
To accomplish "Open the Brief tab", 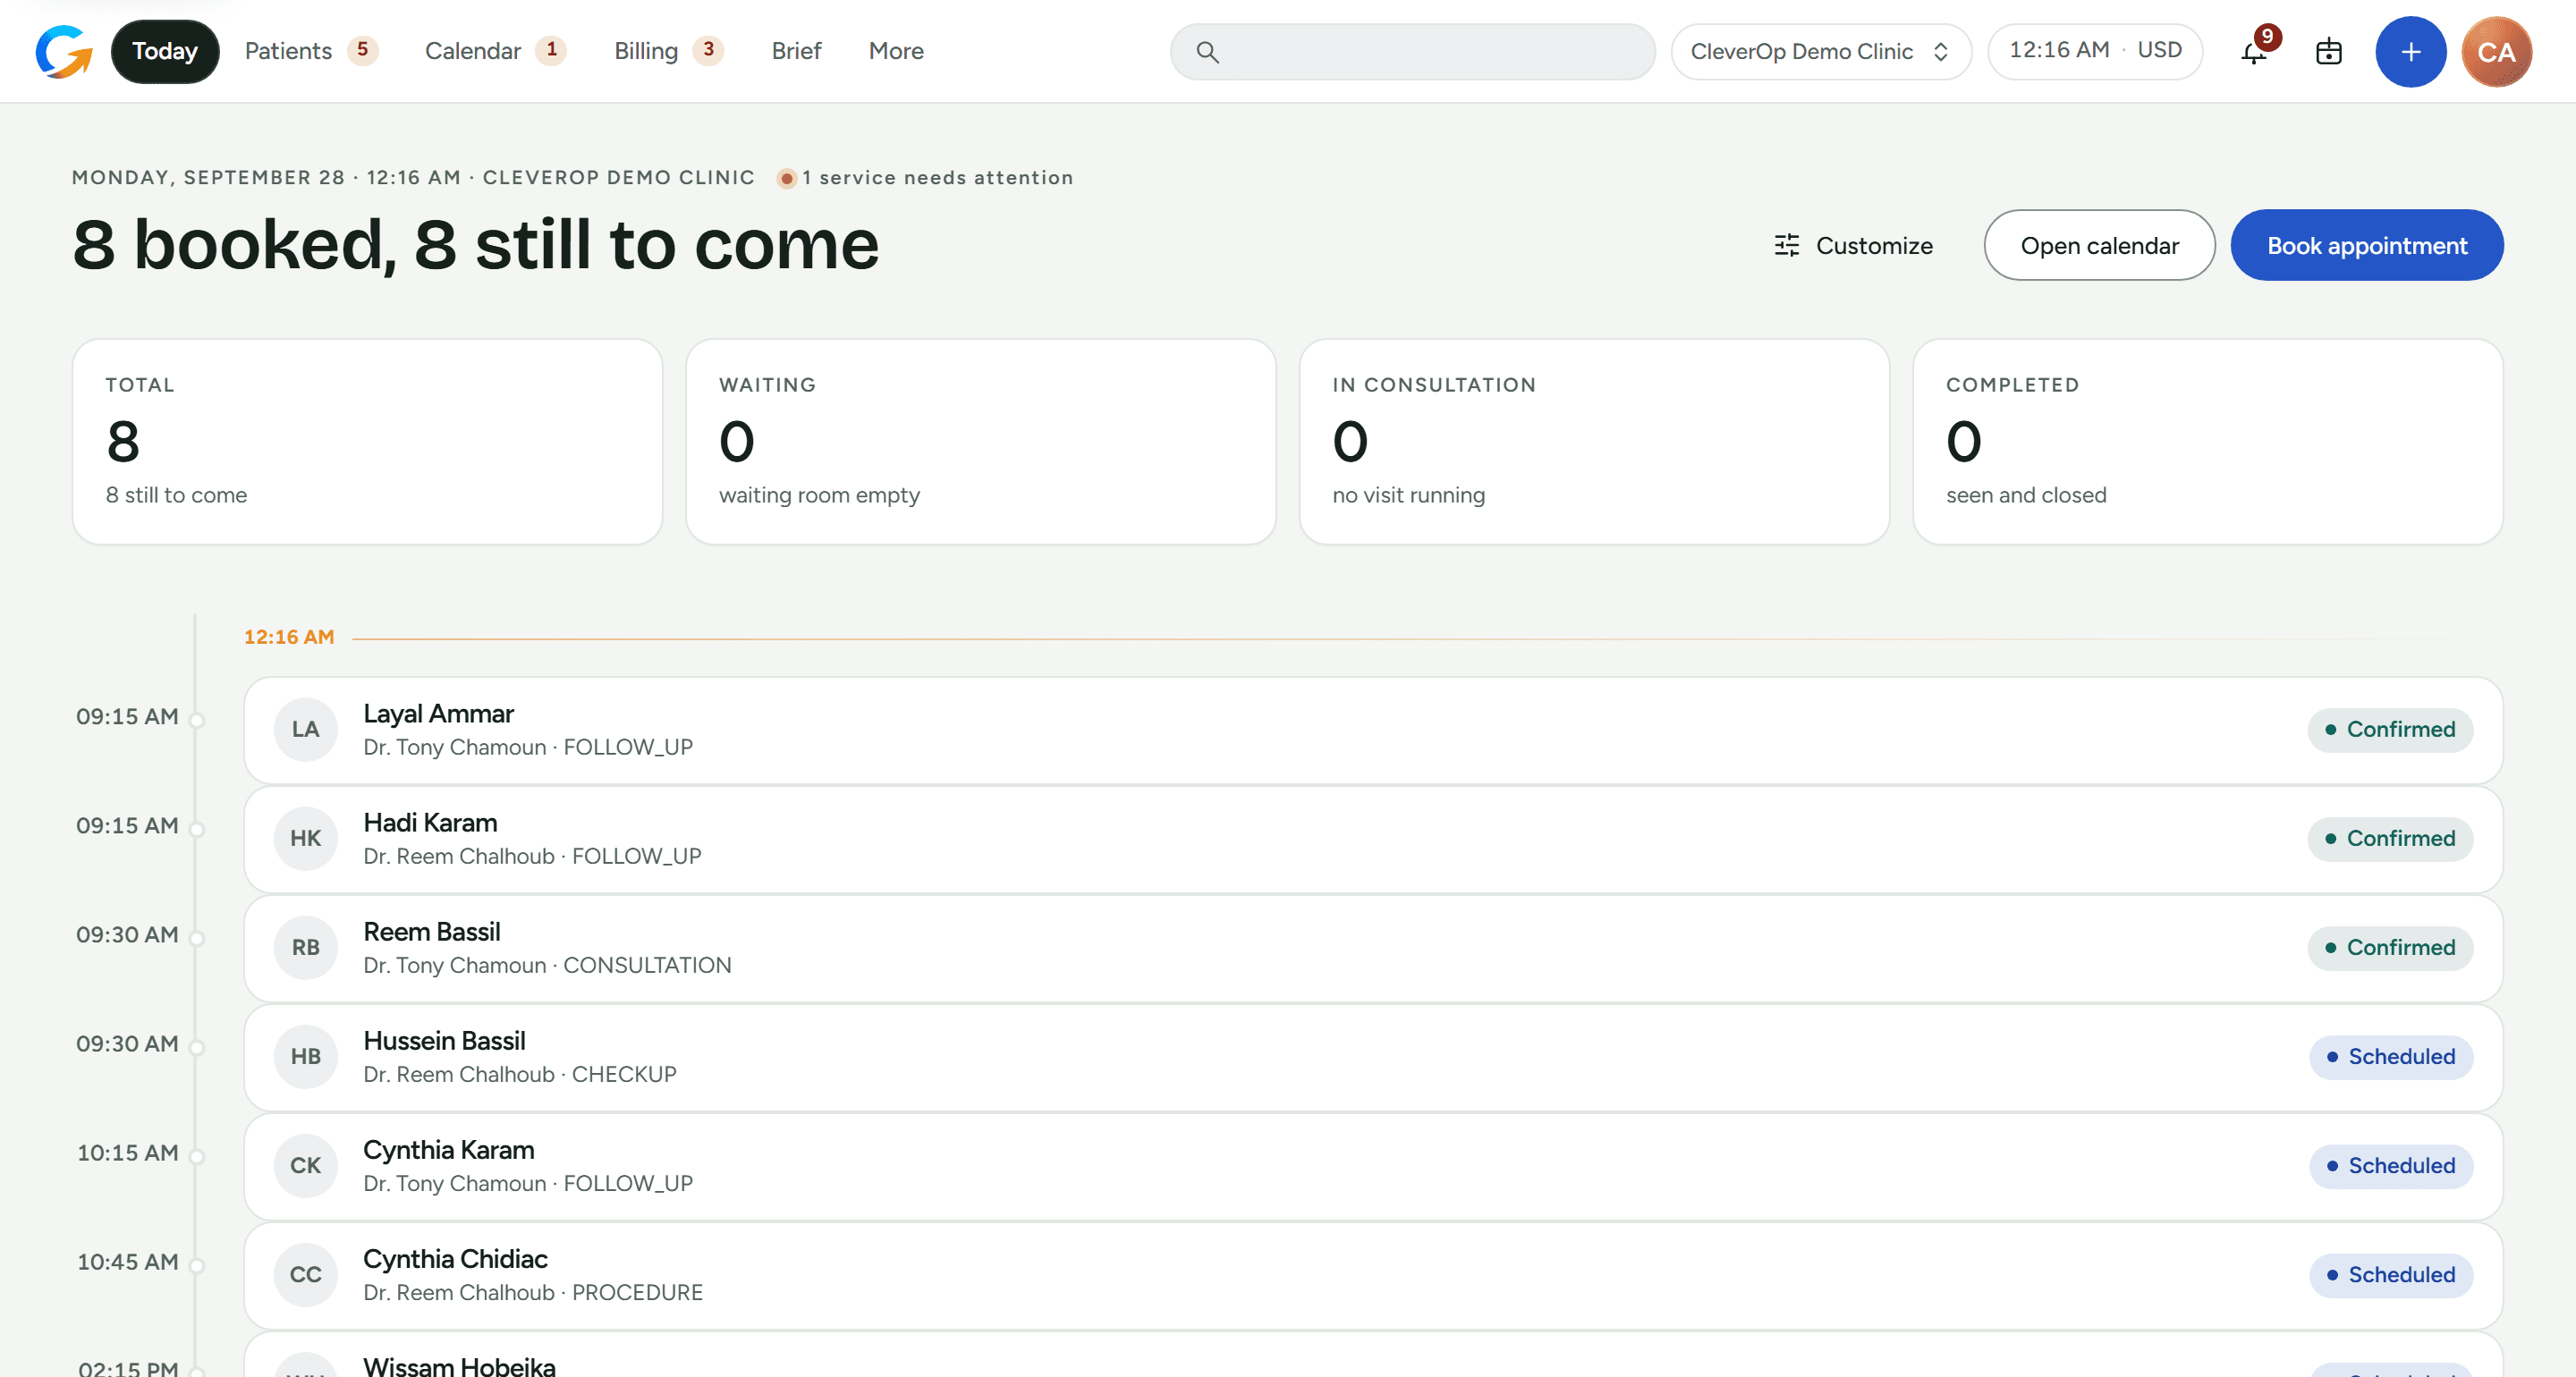I will pyautogui.click(x=796, y=51).
